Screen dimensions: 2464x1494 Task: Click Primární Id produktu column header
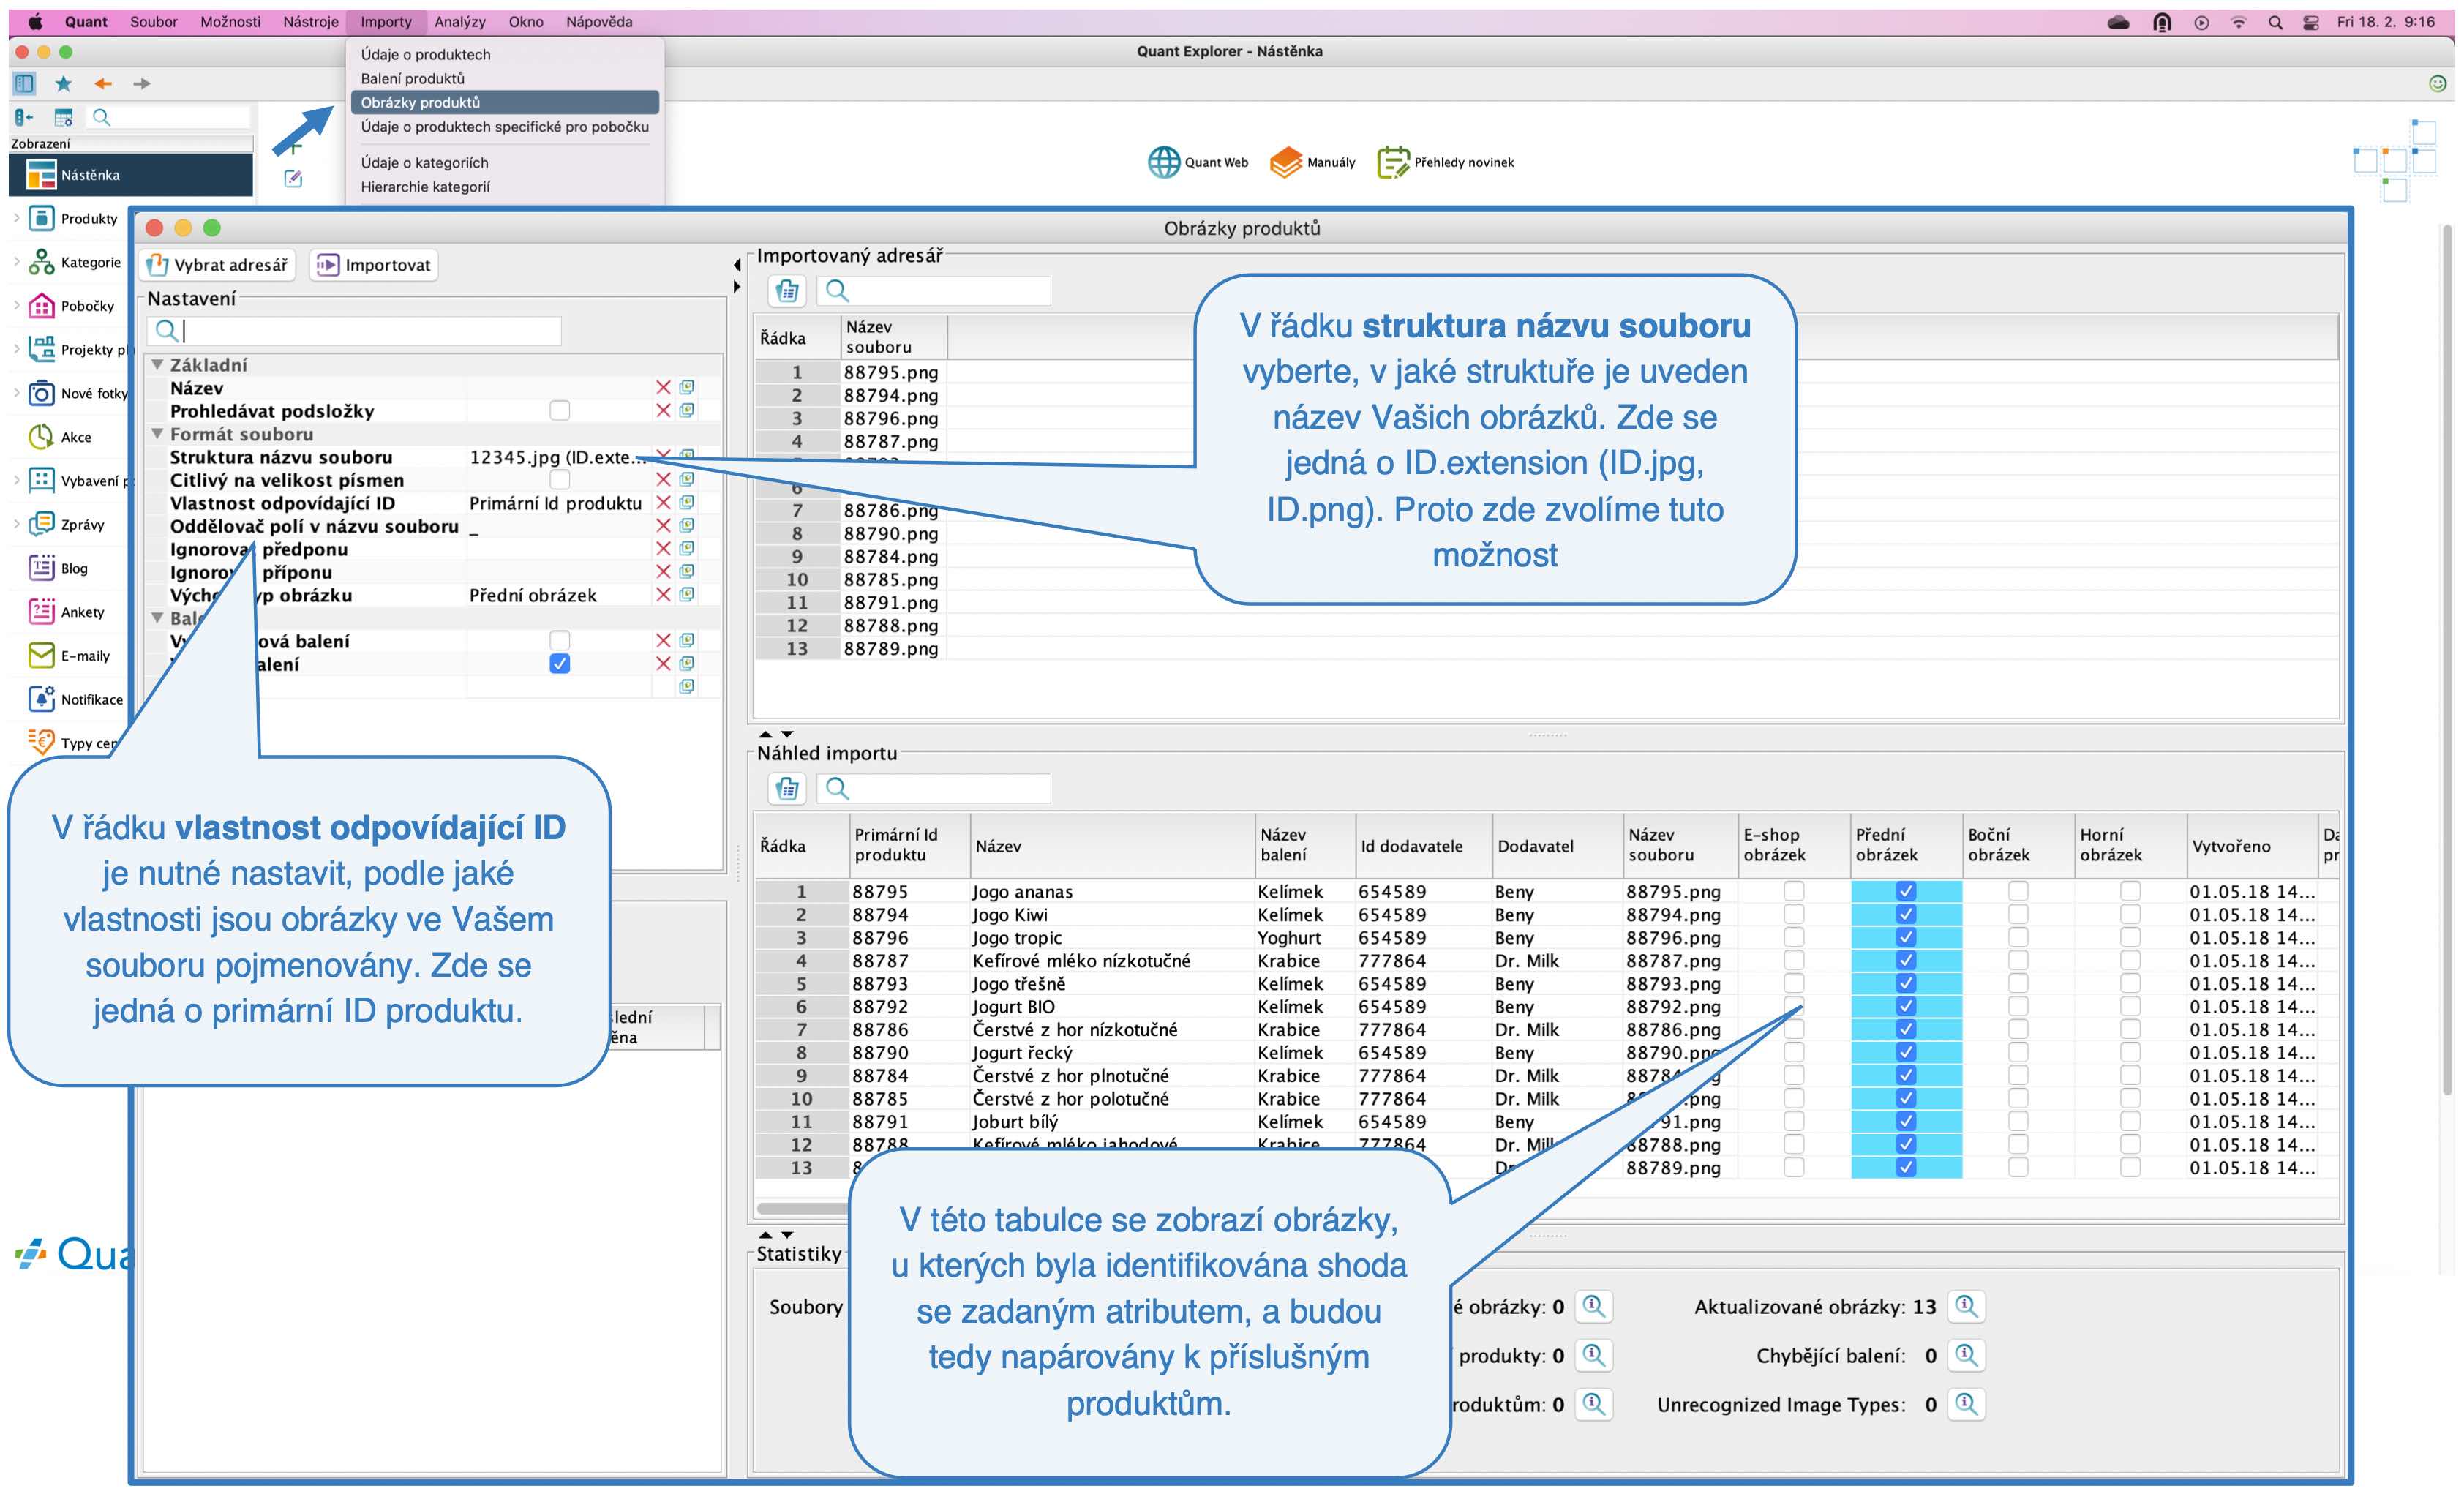tap(909, 845)
